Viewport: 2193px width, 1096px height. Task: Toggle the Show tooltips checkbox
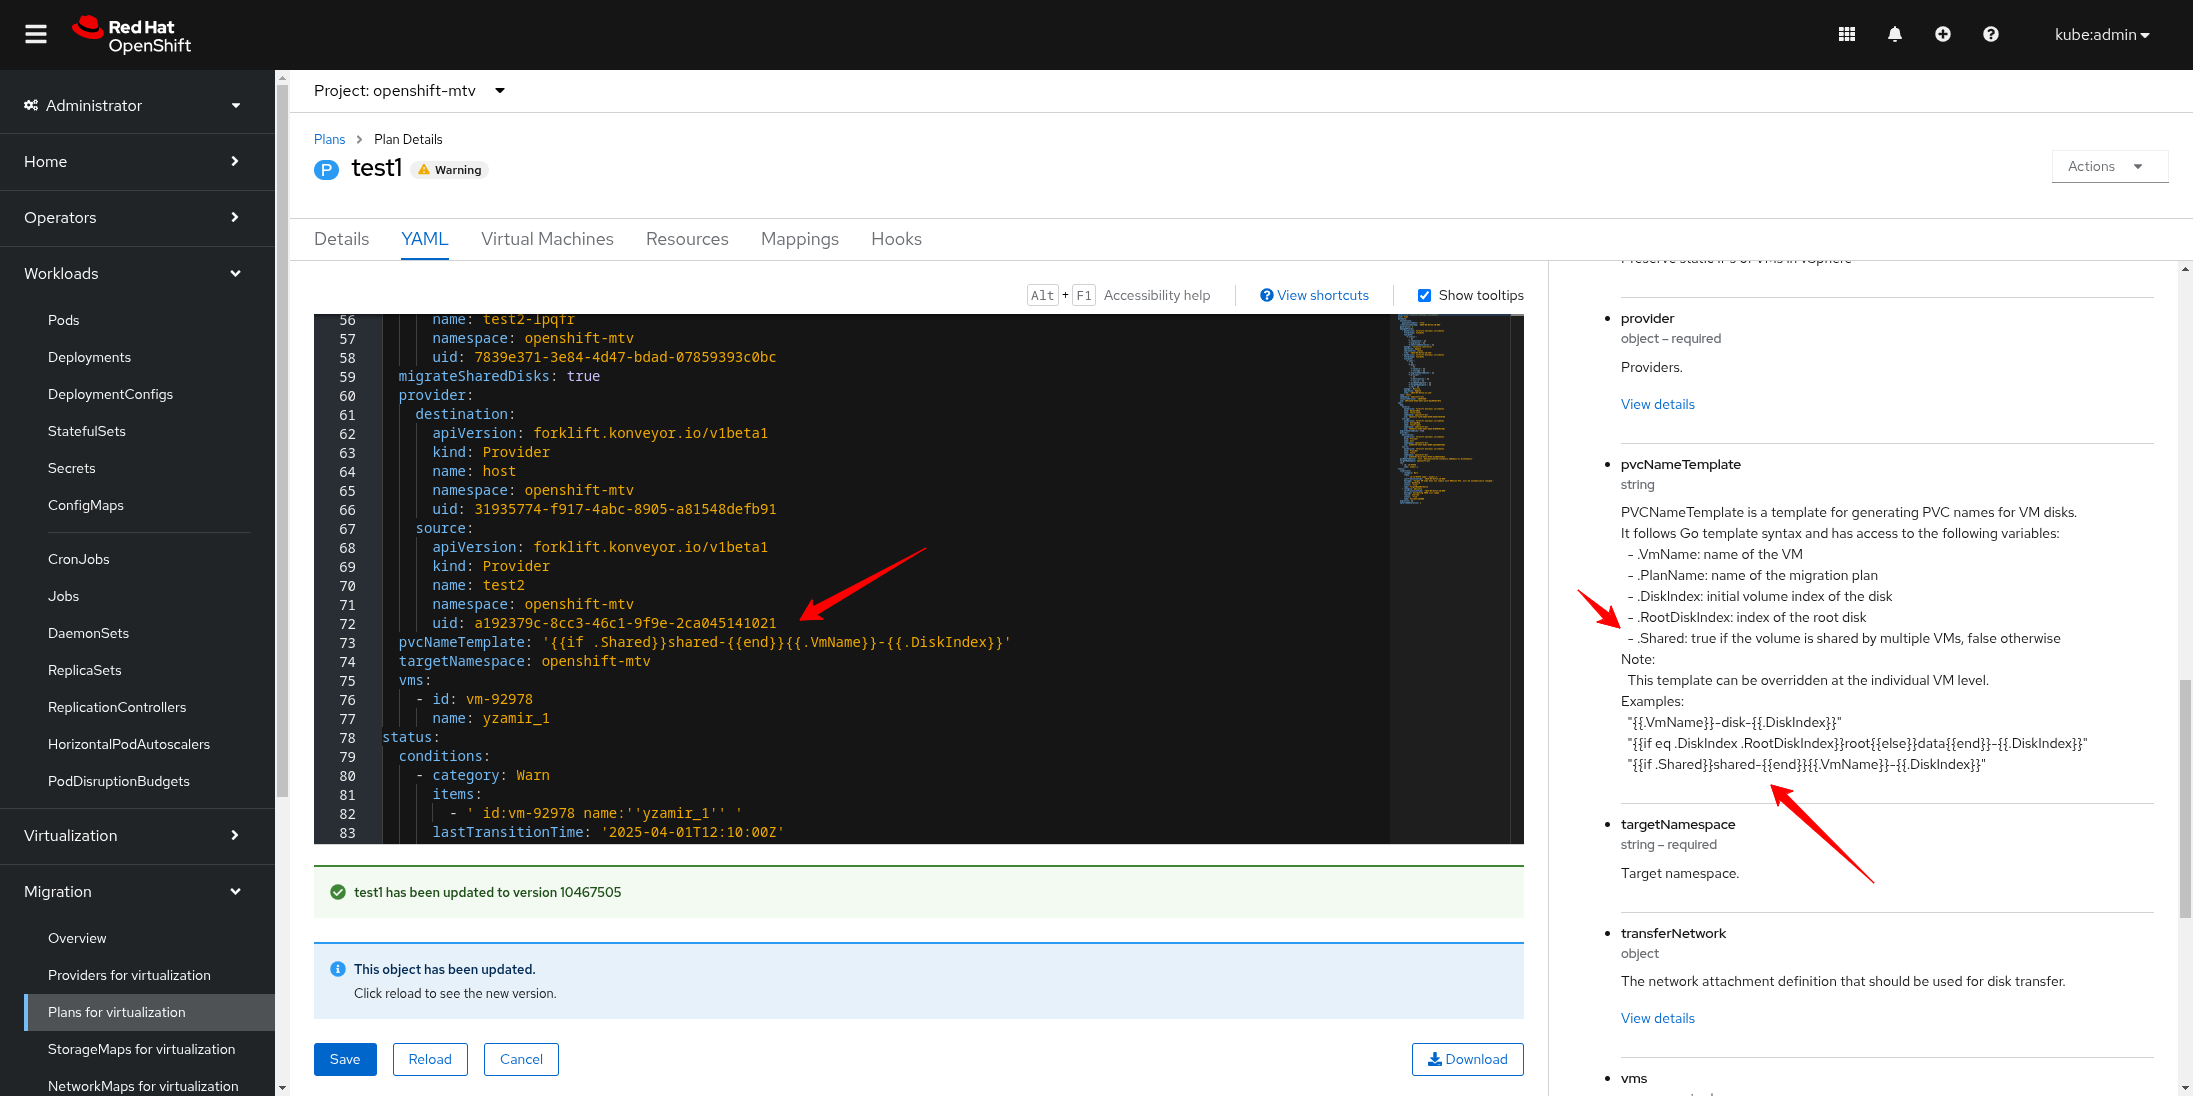[x=1424, y=295]
